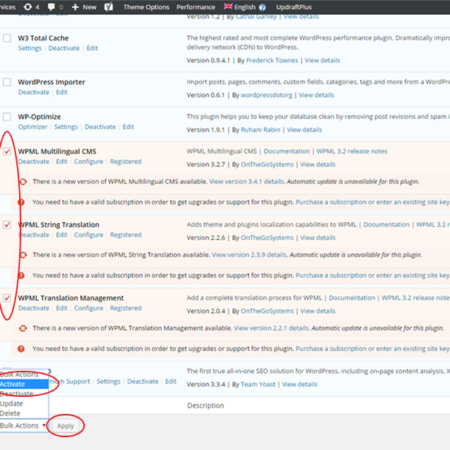Open Ruhani Rabin author link
This screenshot has width=450, height=450.
260,130
